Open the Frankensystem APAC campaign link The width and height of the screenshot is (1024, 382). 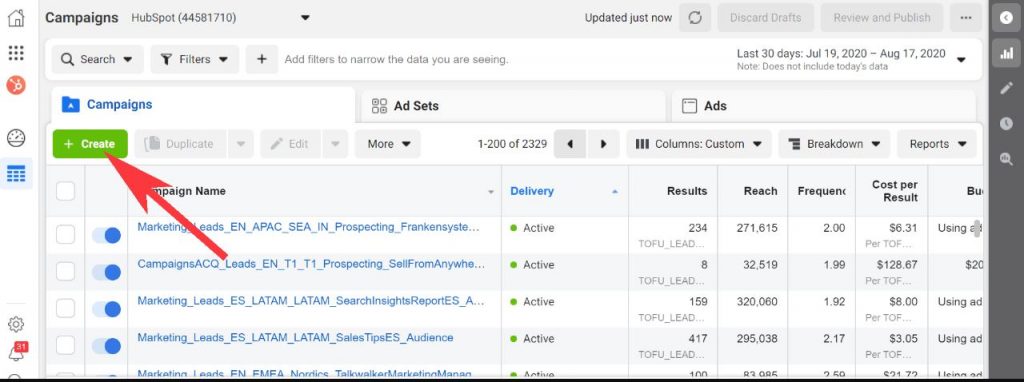[x=308, y=227]
